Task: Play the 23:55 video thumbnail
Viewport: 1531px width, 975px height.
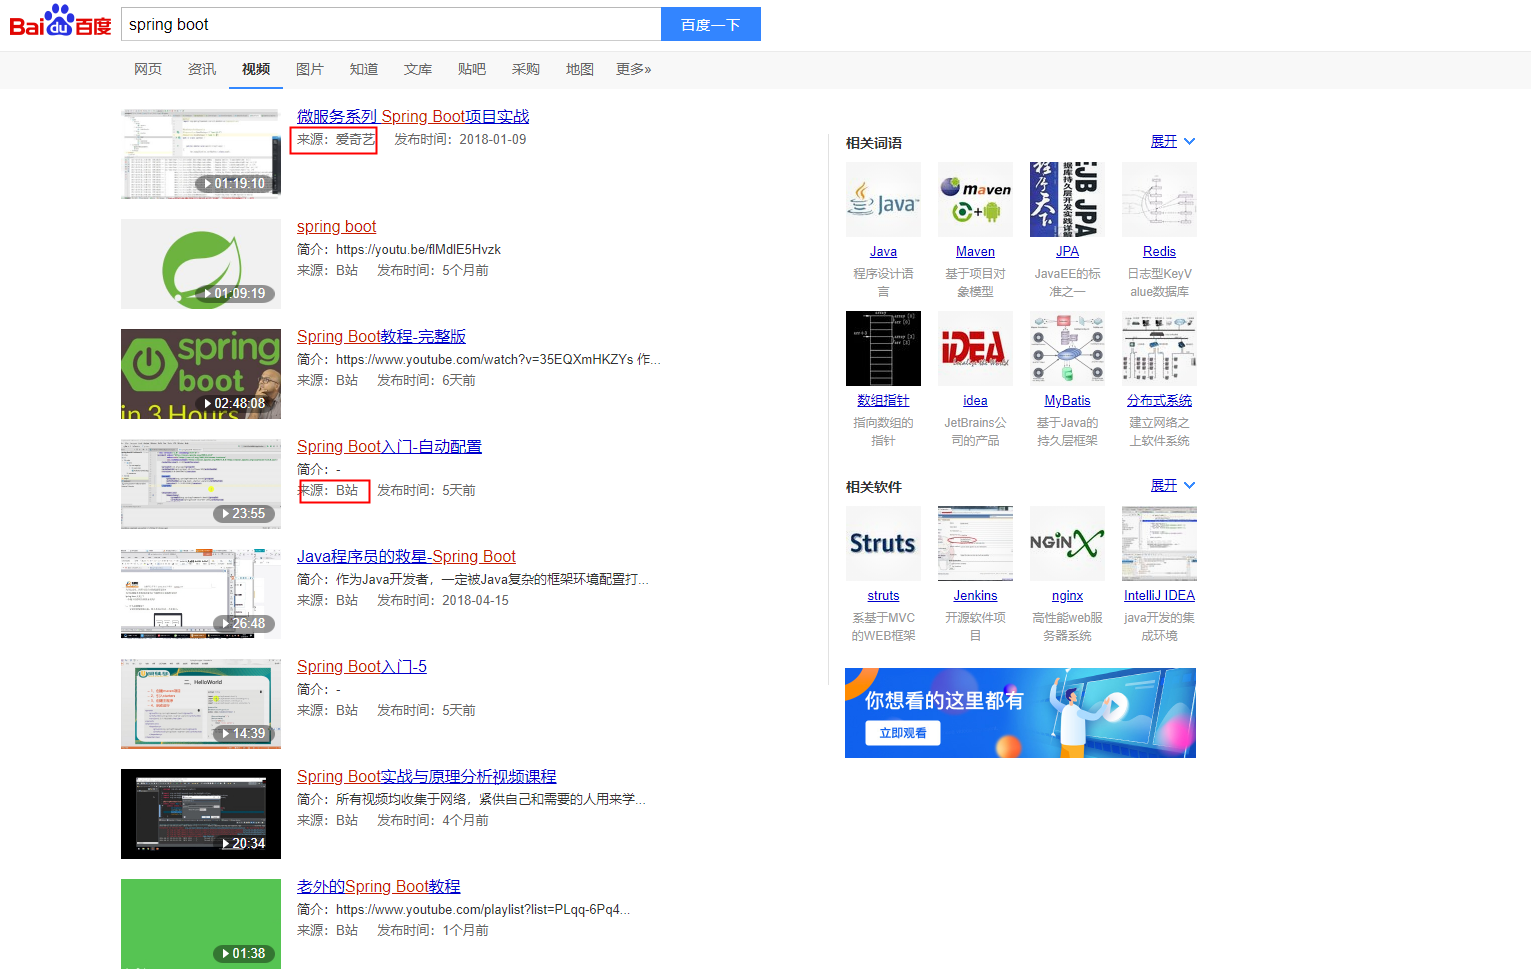Action: 201,484
